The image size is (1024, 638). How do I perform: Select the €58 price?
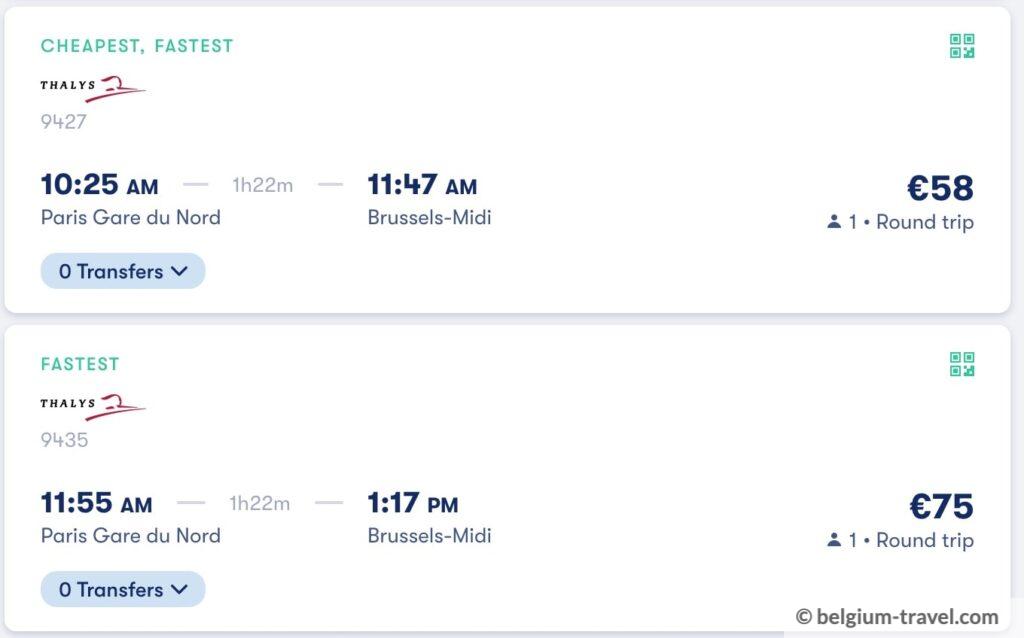940,188
